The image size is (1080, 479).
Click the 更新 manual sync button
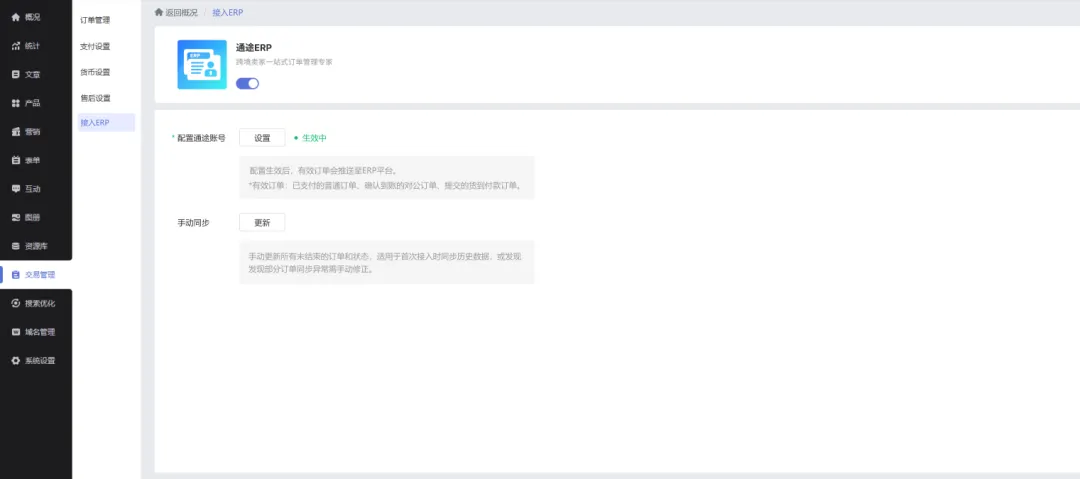click(x=262, y=223)
